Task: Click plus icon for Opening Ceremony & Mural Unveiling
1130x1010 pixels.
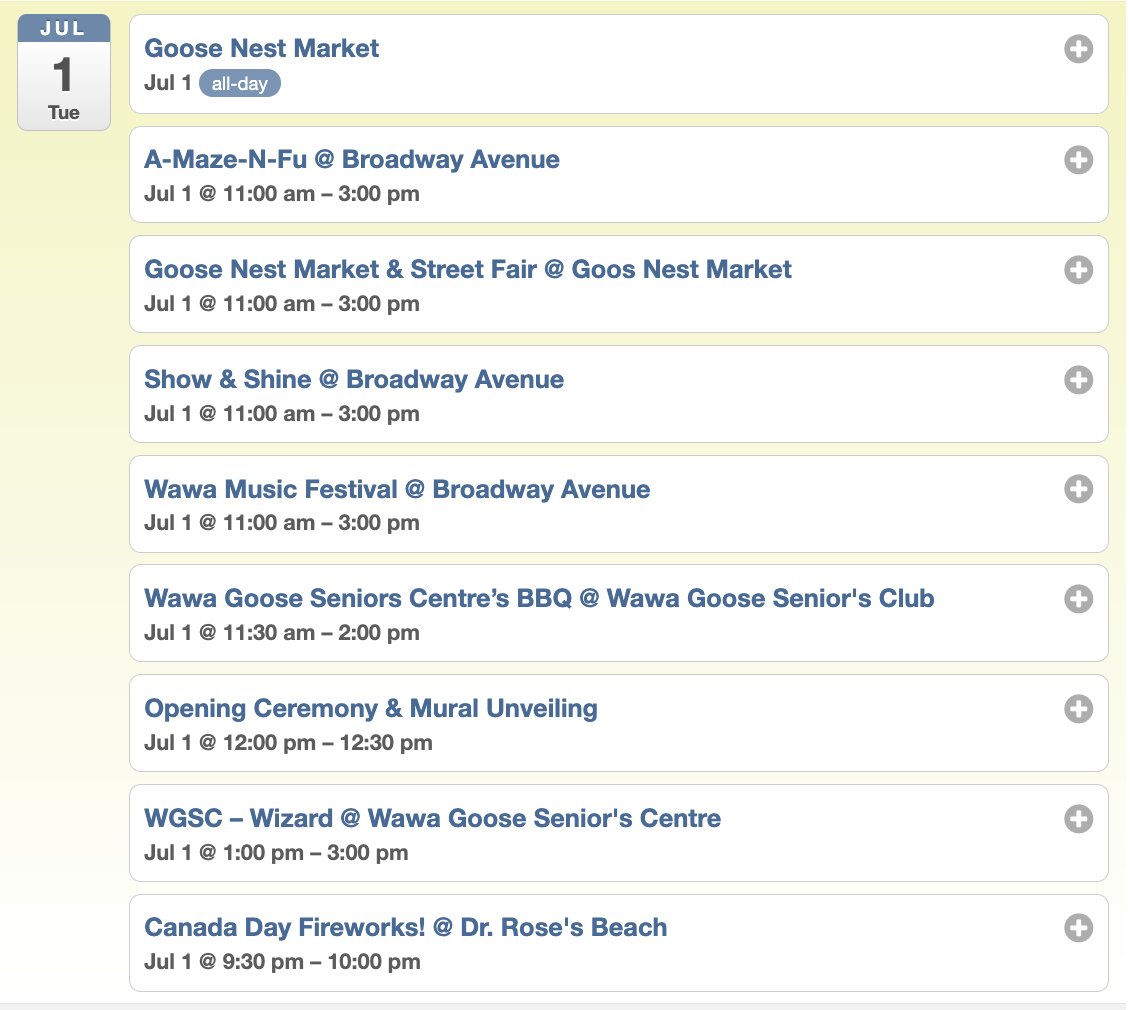Action: (x=1078, y=709)
